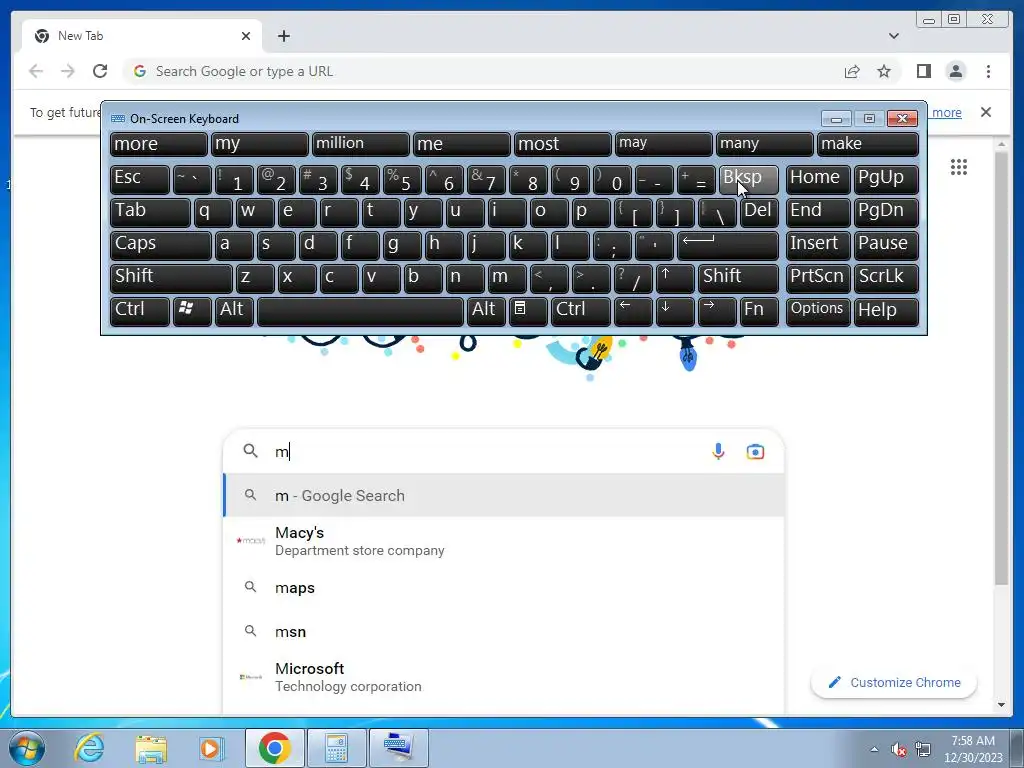Click the PrtScn key

(818, 278)
